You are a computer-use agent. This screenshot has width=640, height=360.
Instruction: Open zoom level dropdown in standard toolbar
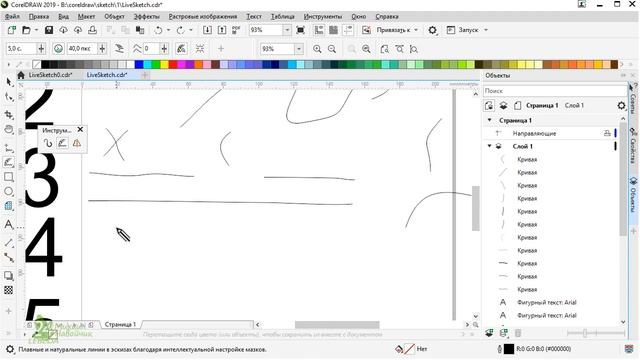(x=287, y=30)
